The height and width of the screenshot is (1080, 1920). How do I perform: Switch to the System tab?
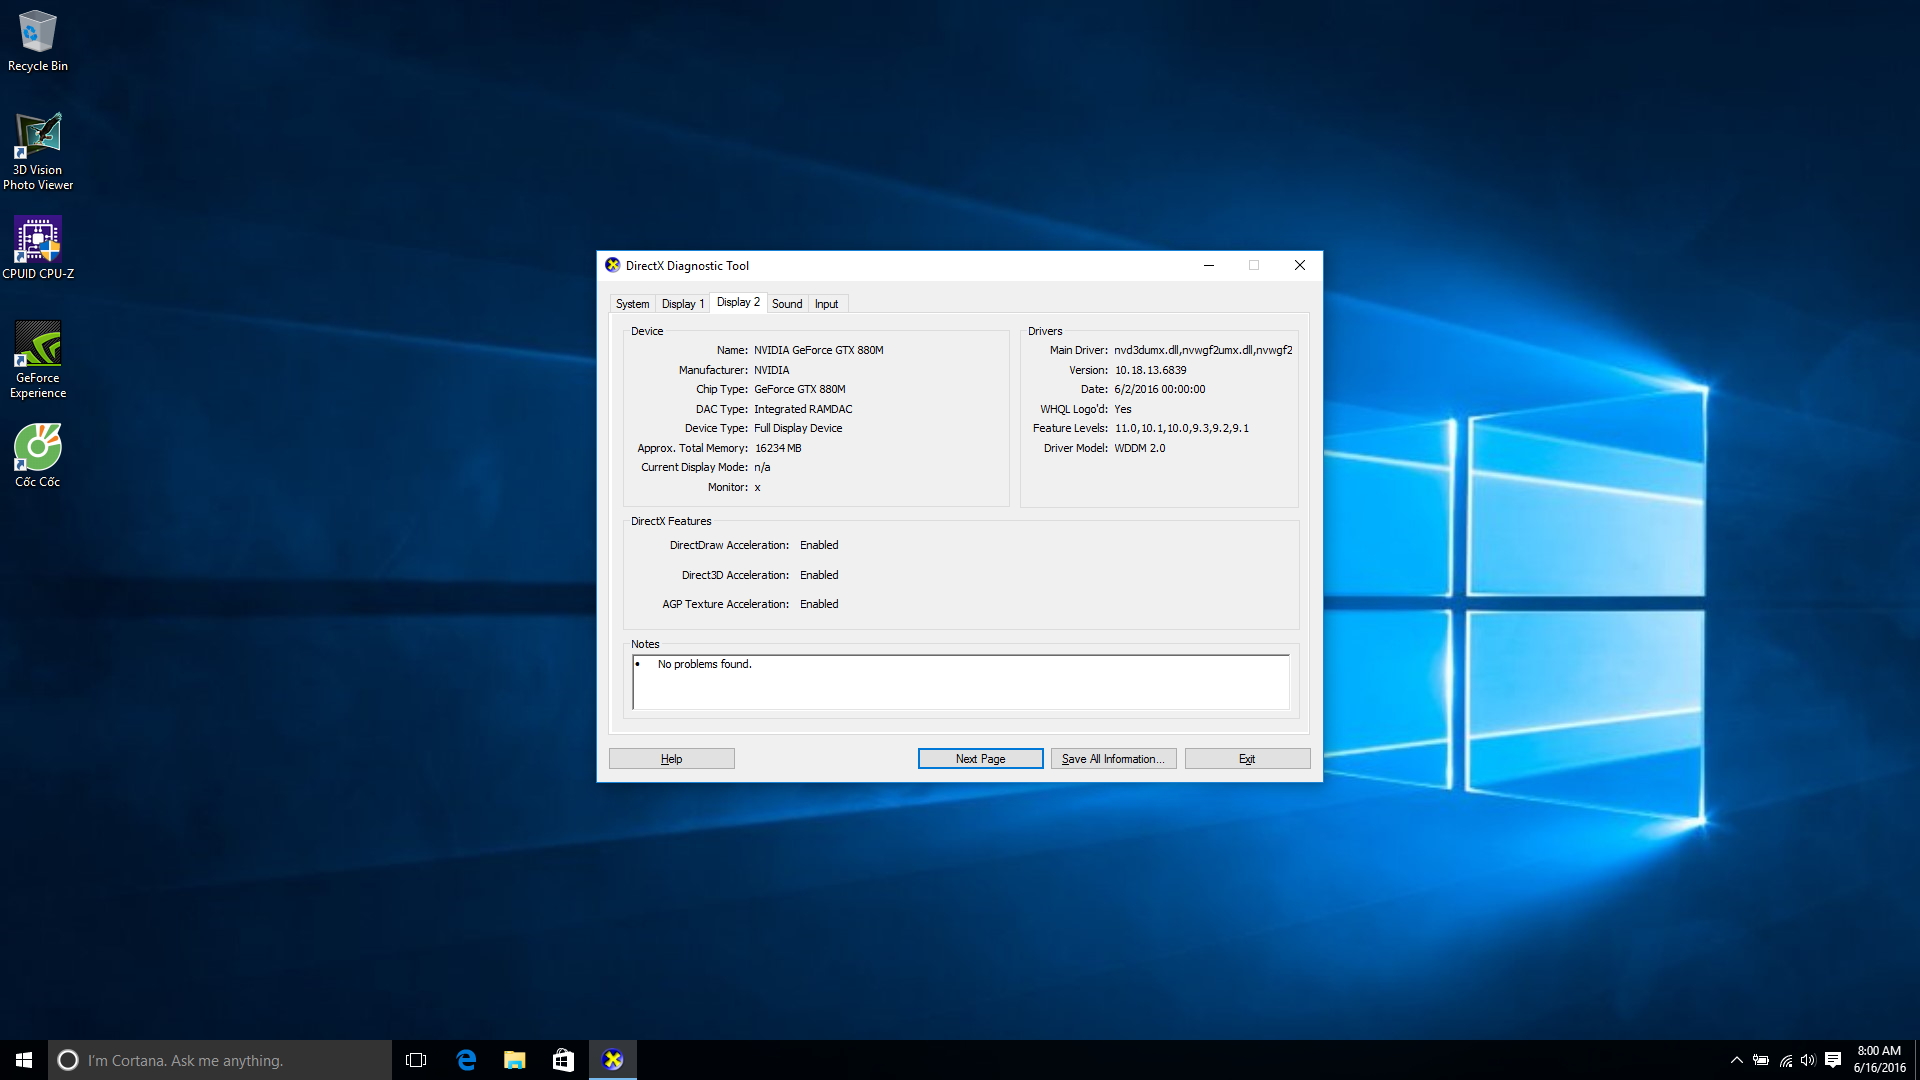pyautogui.click(x=632, y=304)
